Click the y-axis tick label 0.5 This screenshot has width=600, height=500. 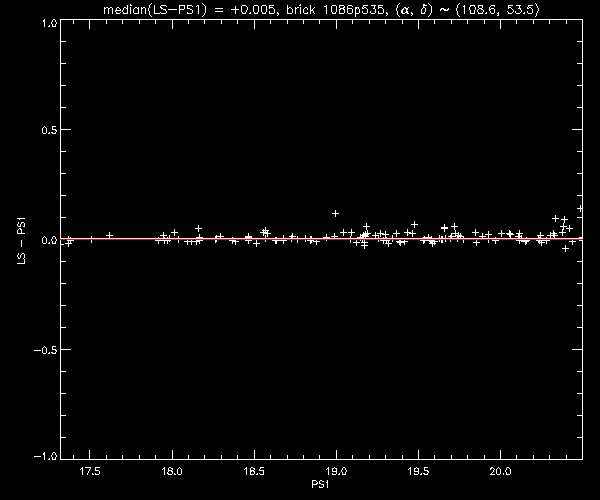tap(49, 130)
